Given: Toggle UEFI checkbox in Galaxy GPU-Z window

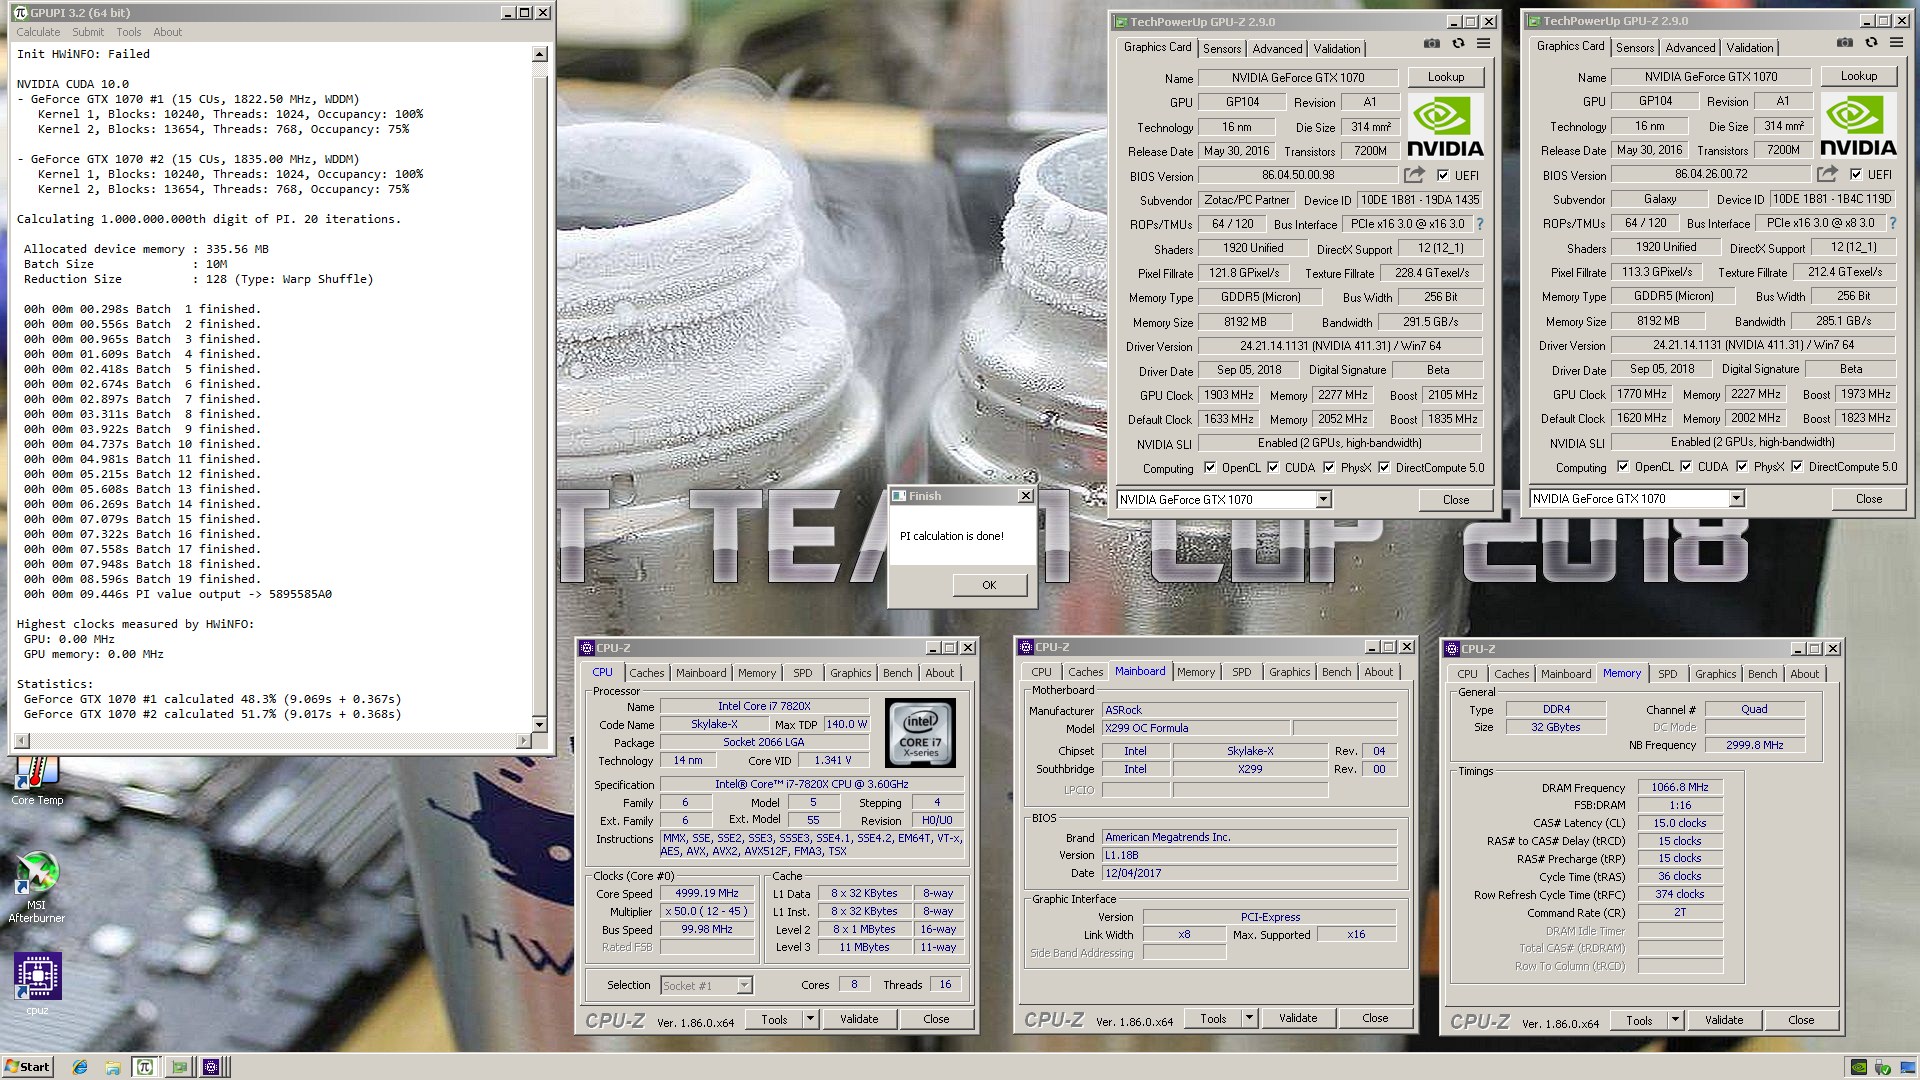Looking at the screenshot, I should [x=1856, y=174].
